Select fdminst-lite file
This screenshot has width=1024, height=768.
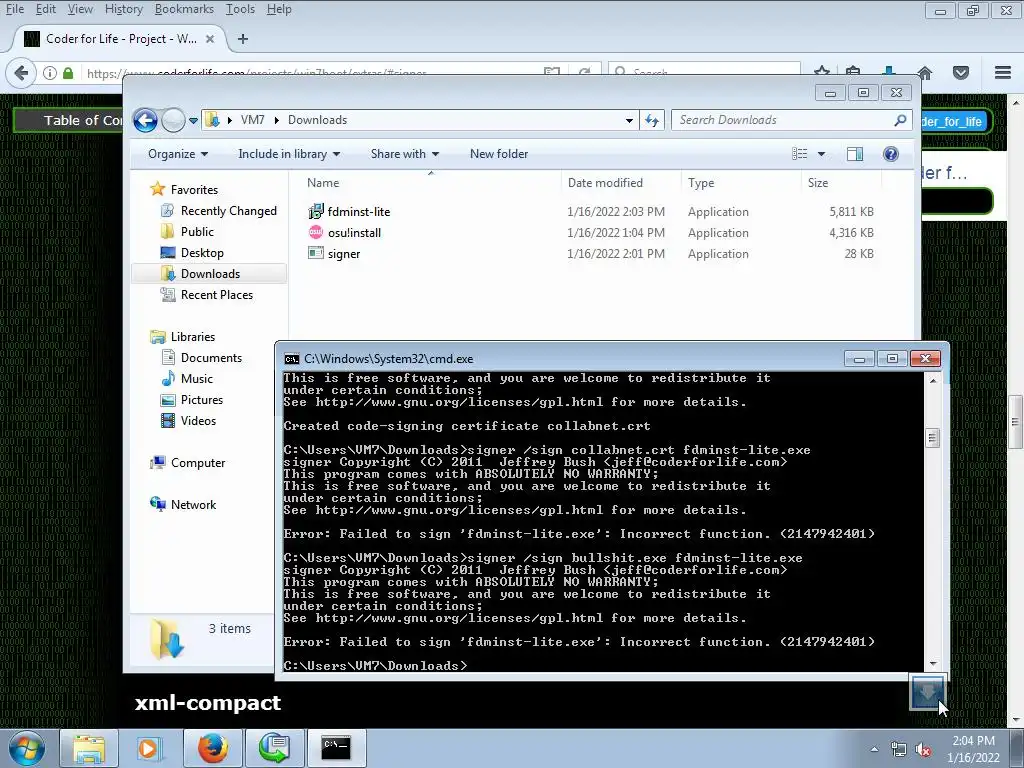[359, 212]
